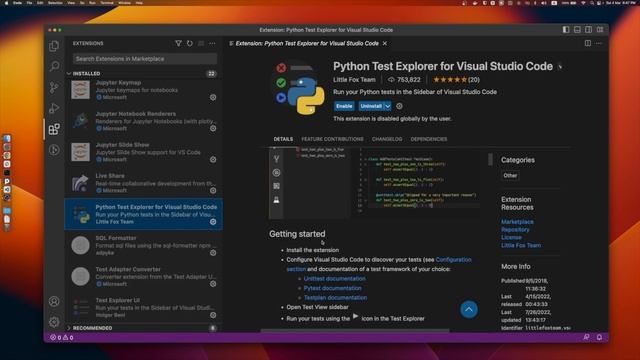Click errors and warnings status bar indicator
Image resolution: width=640 pixels, height=360 pixels.
coord(62,338)
